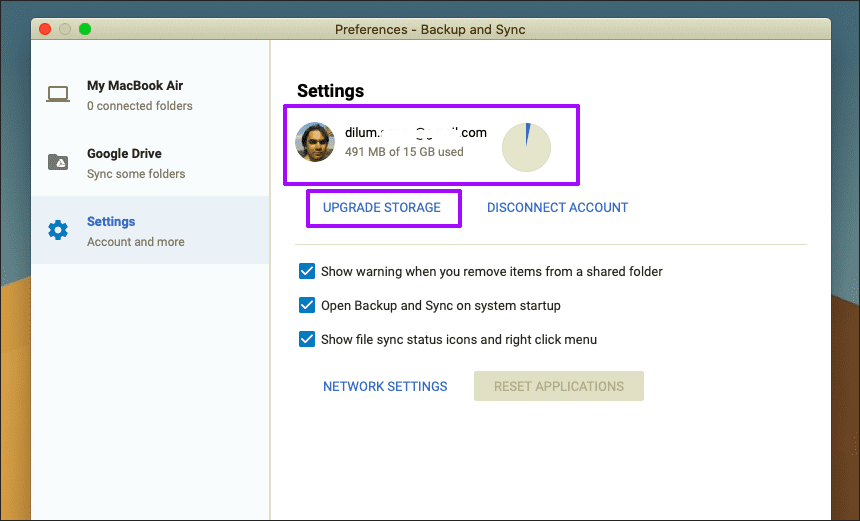
Task: Click the RESET APPLICATIONS button
Action: point(559,386)
